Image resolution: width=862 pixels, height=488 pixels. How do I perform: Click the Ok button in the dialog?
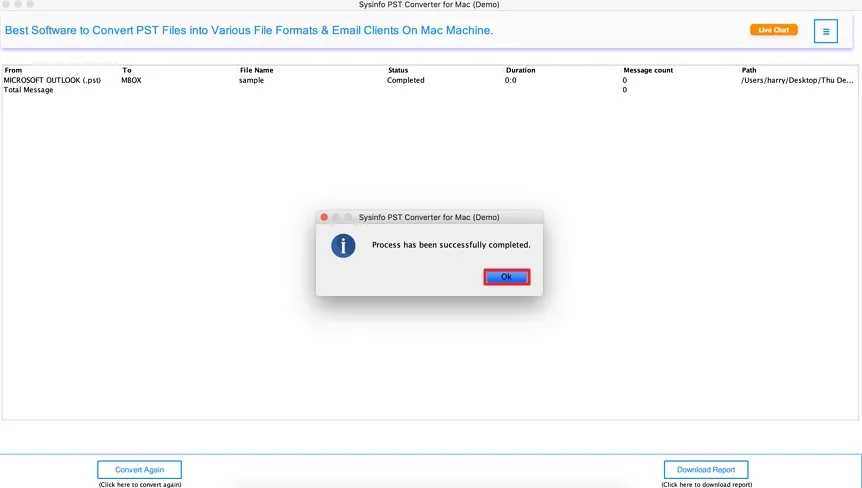506,277
